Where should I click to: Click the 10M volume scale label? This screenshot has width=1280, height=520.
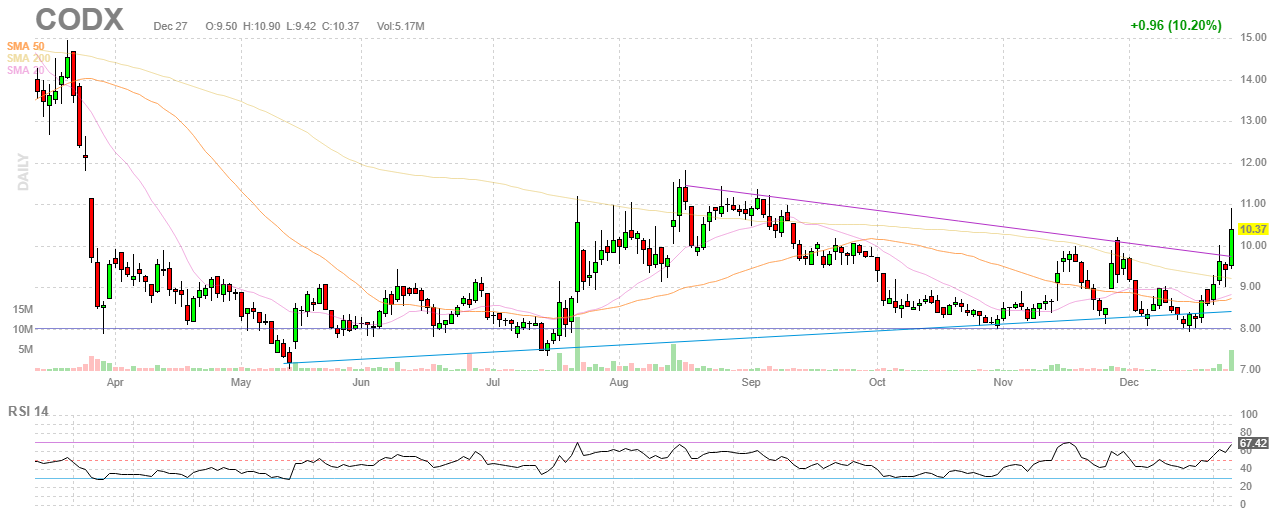click(23, 329)
